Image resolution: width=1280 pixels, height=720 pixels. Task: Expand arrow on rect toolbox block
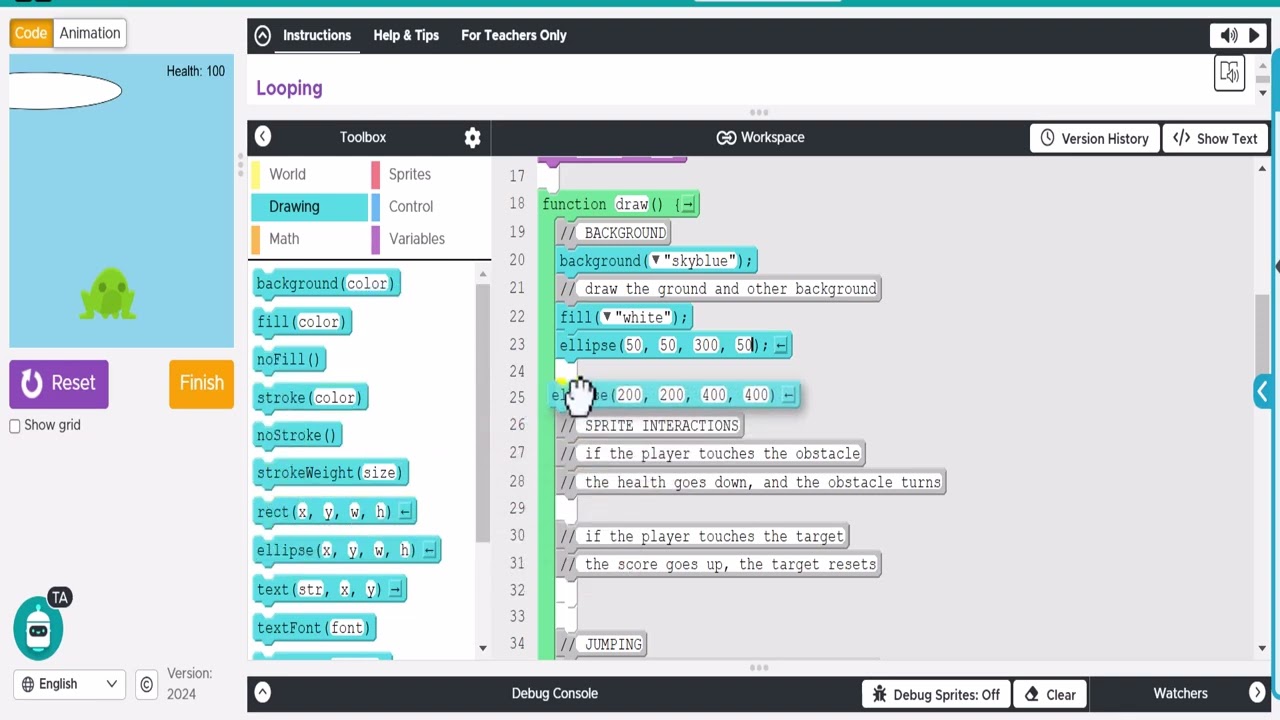(x=405, y=513)
